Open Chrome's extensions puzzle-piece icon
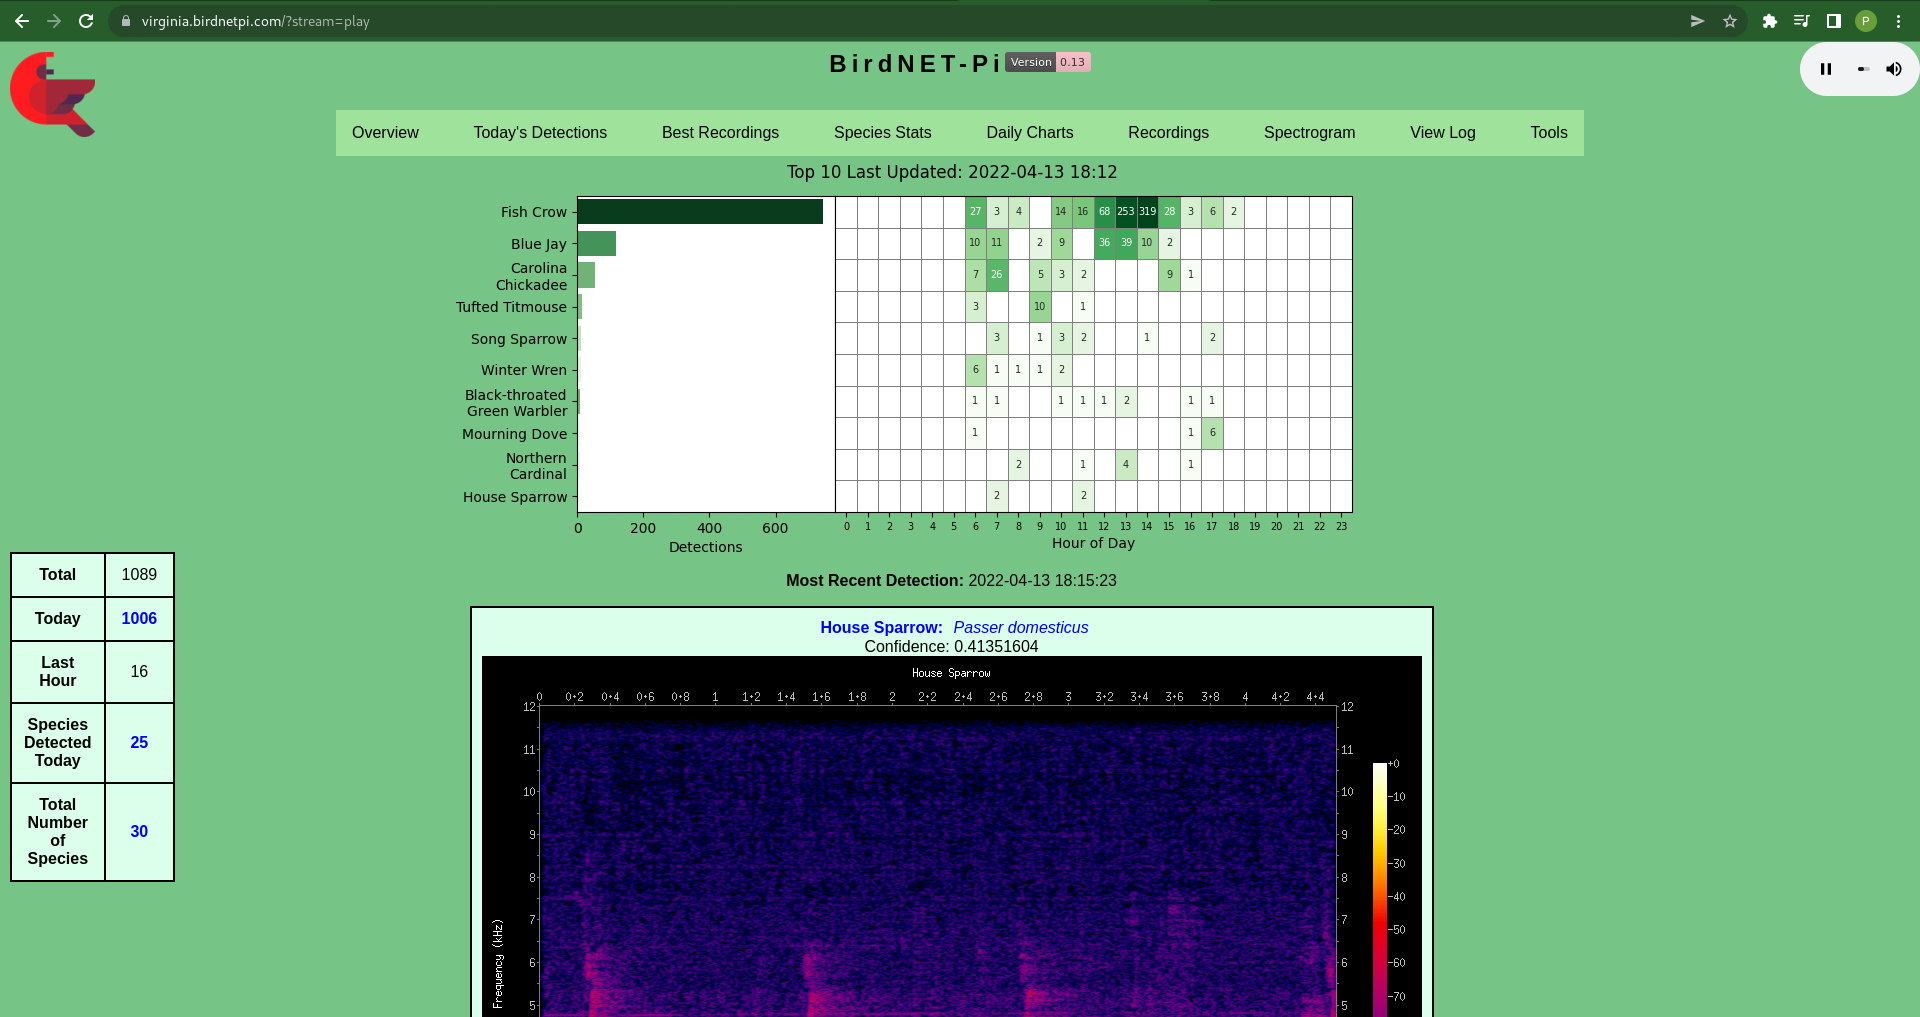Screen dimensions: 1920x1017 (x=1769, y=20)
